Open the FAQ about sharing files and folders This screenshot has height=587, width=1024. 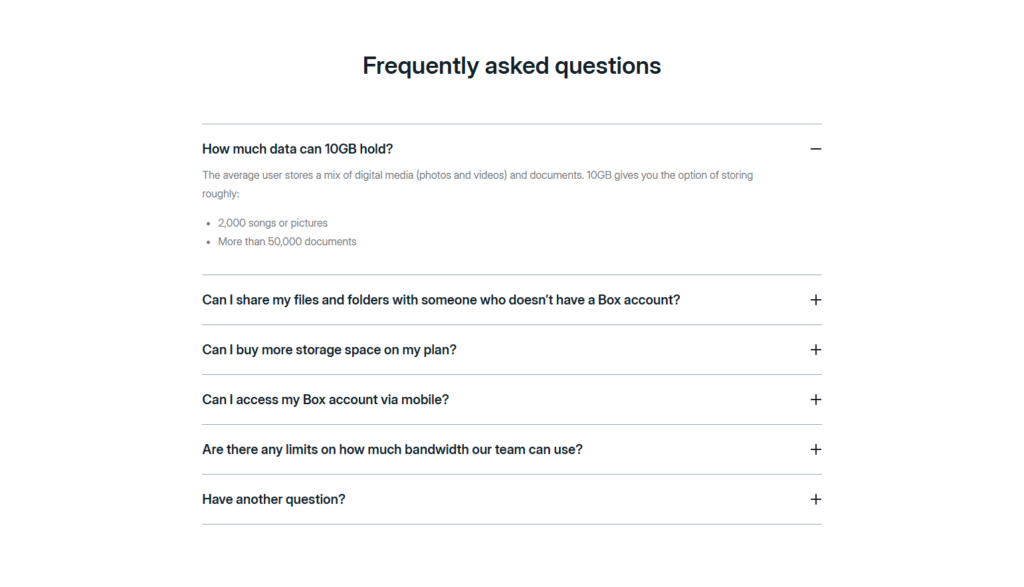[x=440, y=299]
